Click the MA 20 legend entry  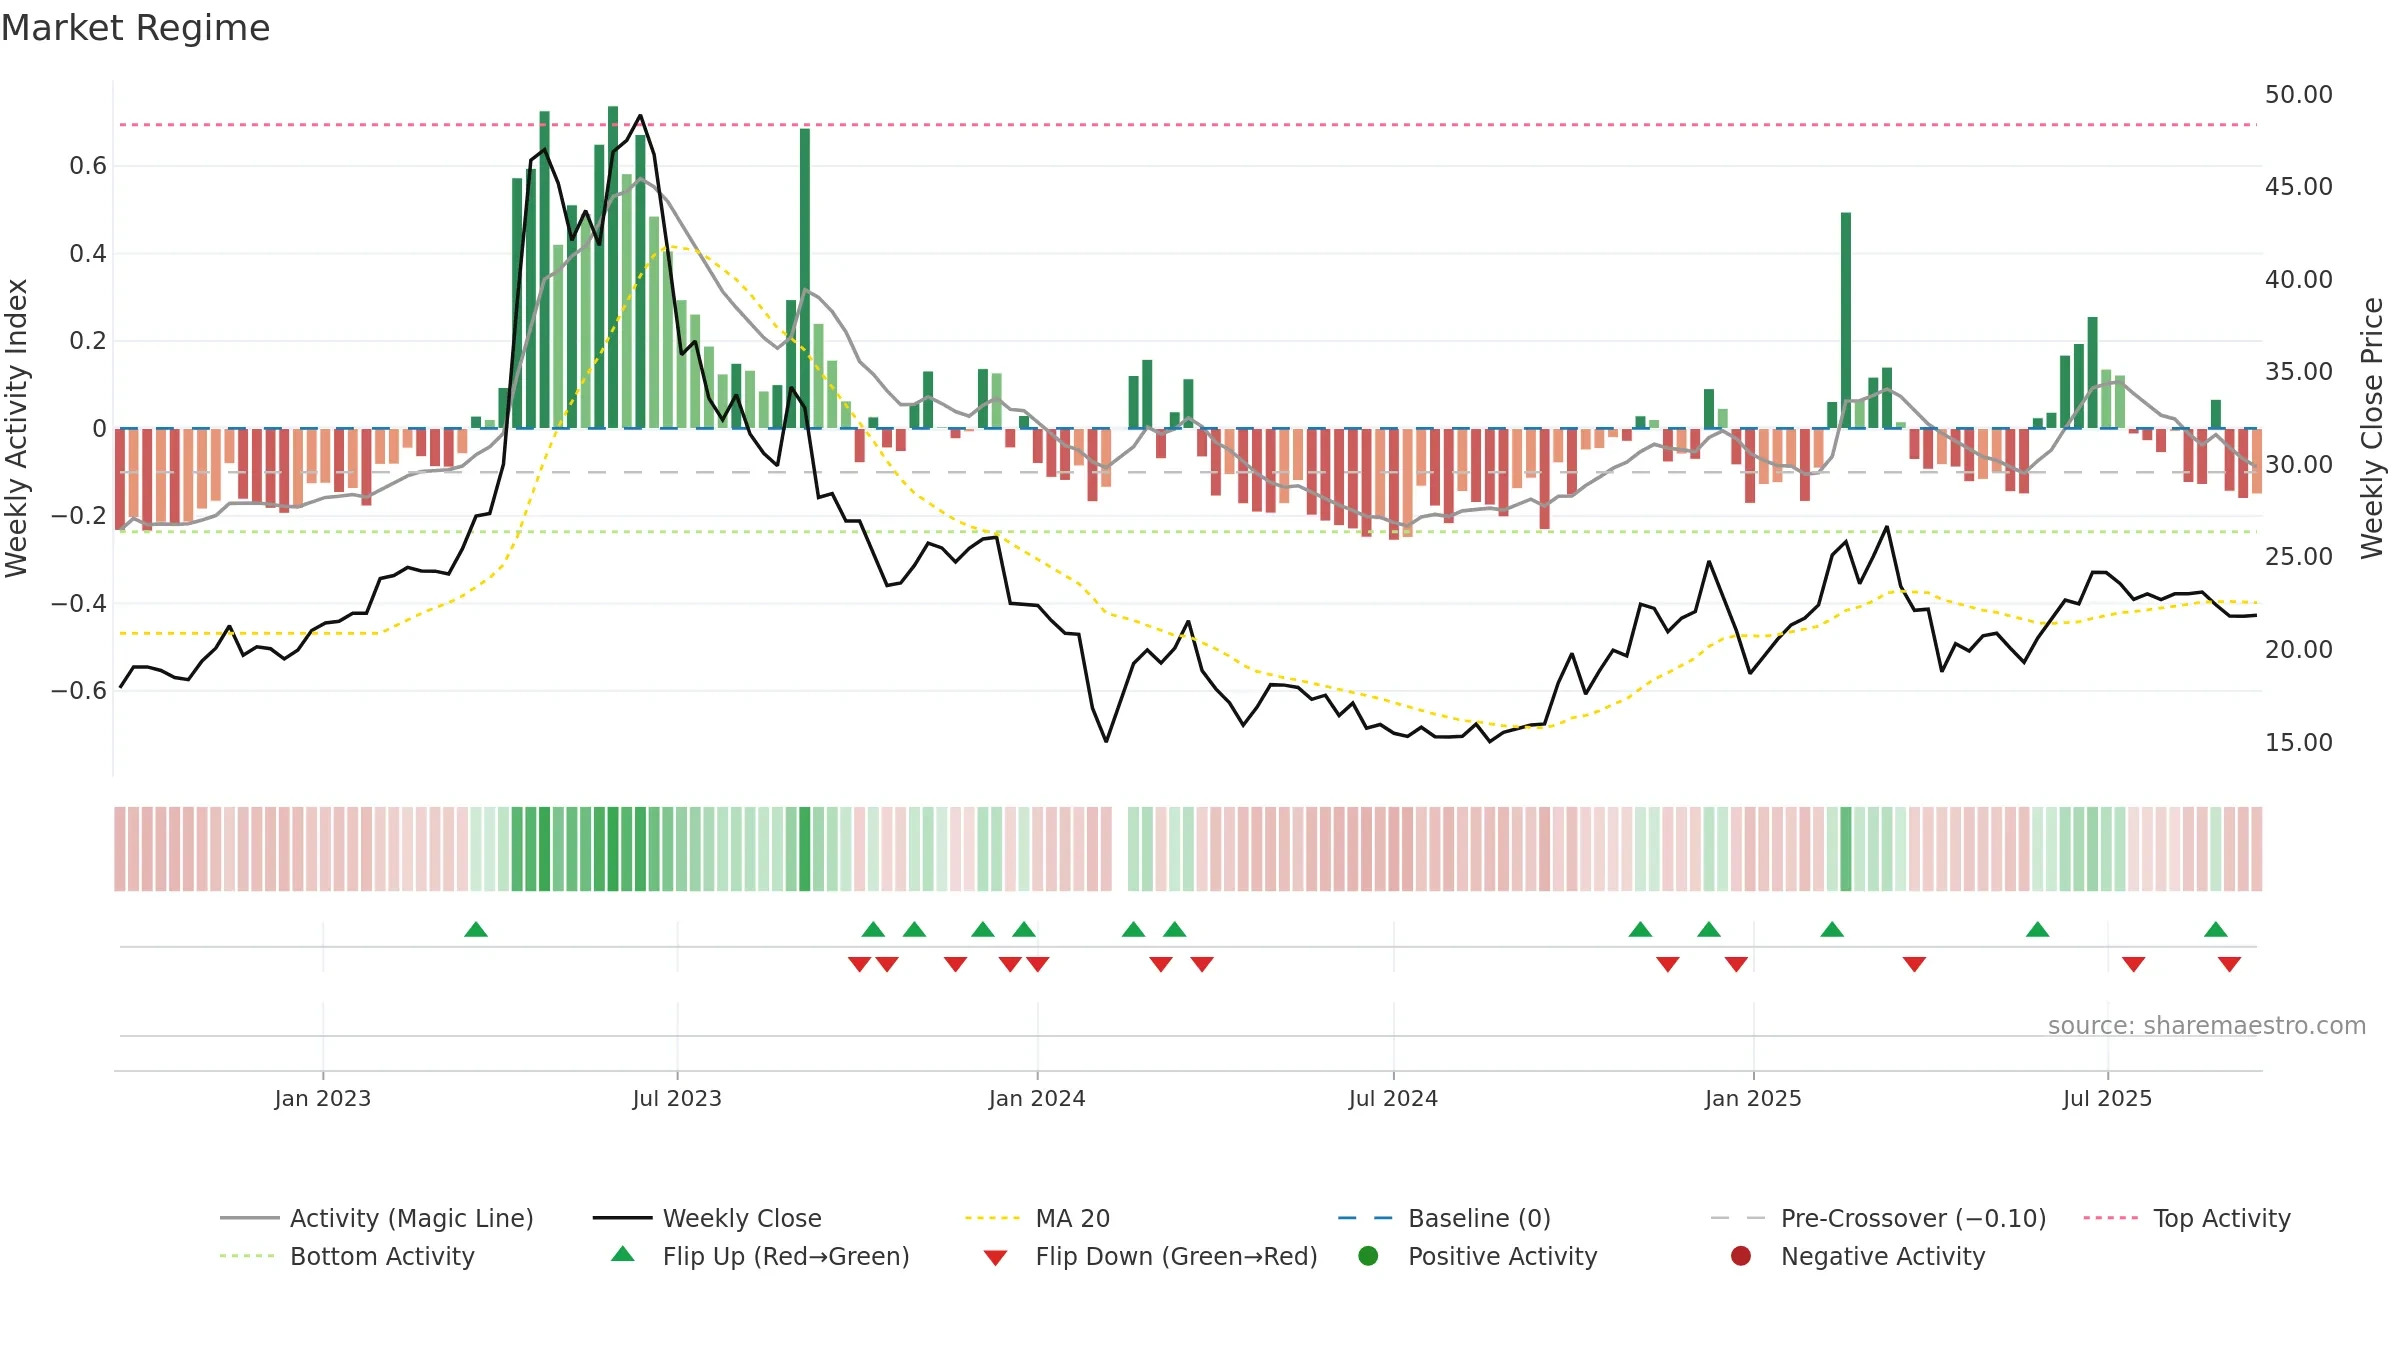[x=1037, y=1218]
